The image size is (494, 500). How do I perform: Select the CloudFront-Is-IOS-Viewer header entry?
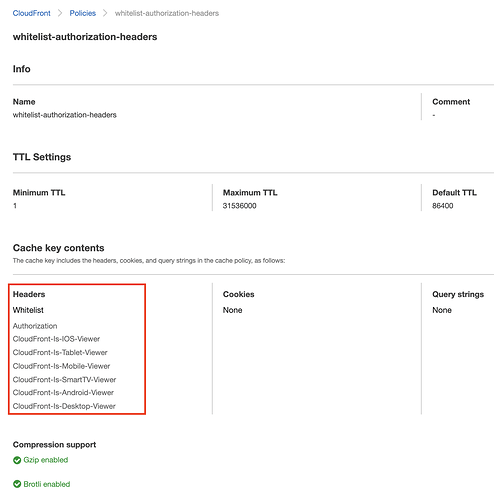tap(56, 339)
